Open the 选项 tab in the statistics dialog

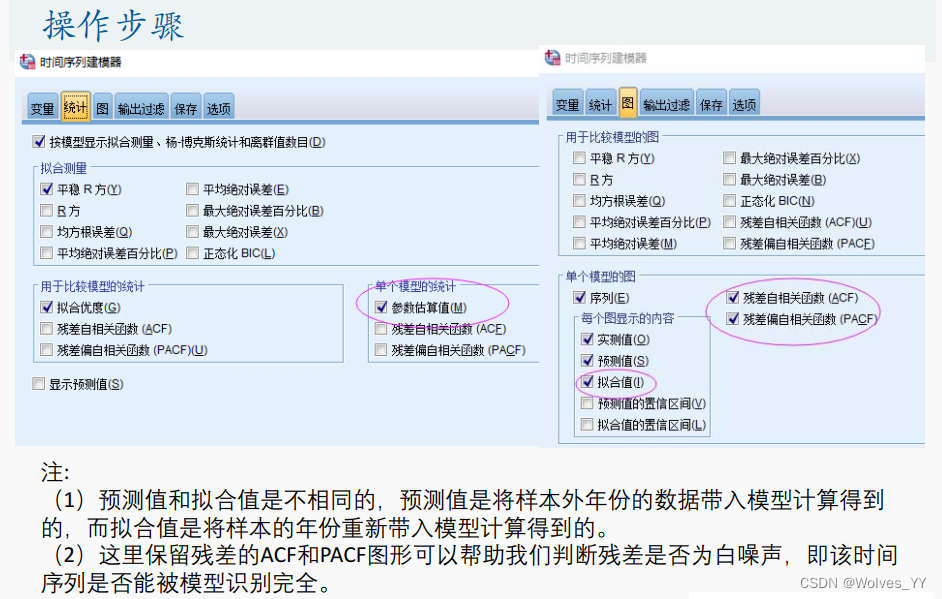pos(219,108)
